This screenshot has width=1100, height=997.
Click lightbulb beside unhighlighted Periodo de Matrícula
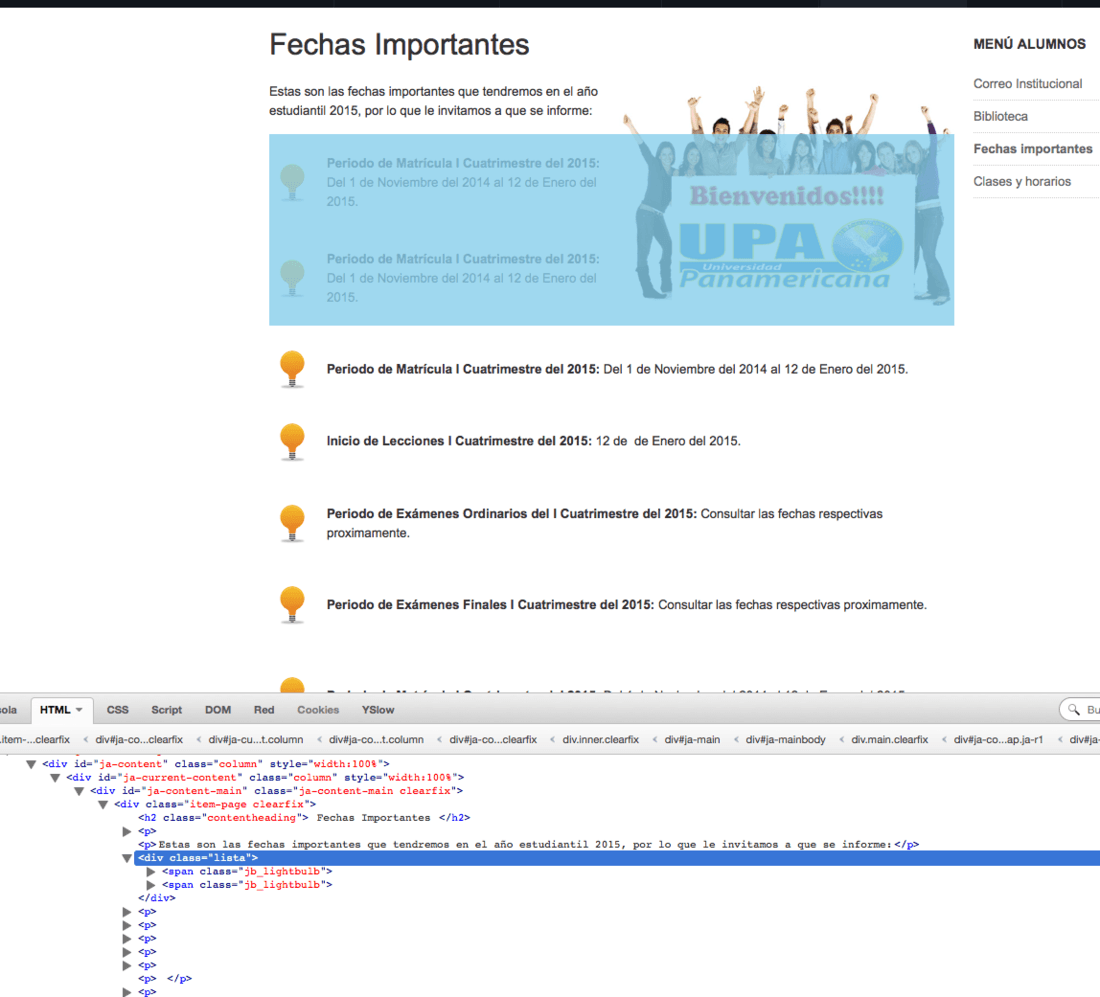tap(292, 369)
